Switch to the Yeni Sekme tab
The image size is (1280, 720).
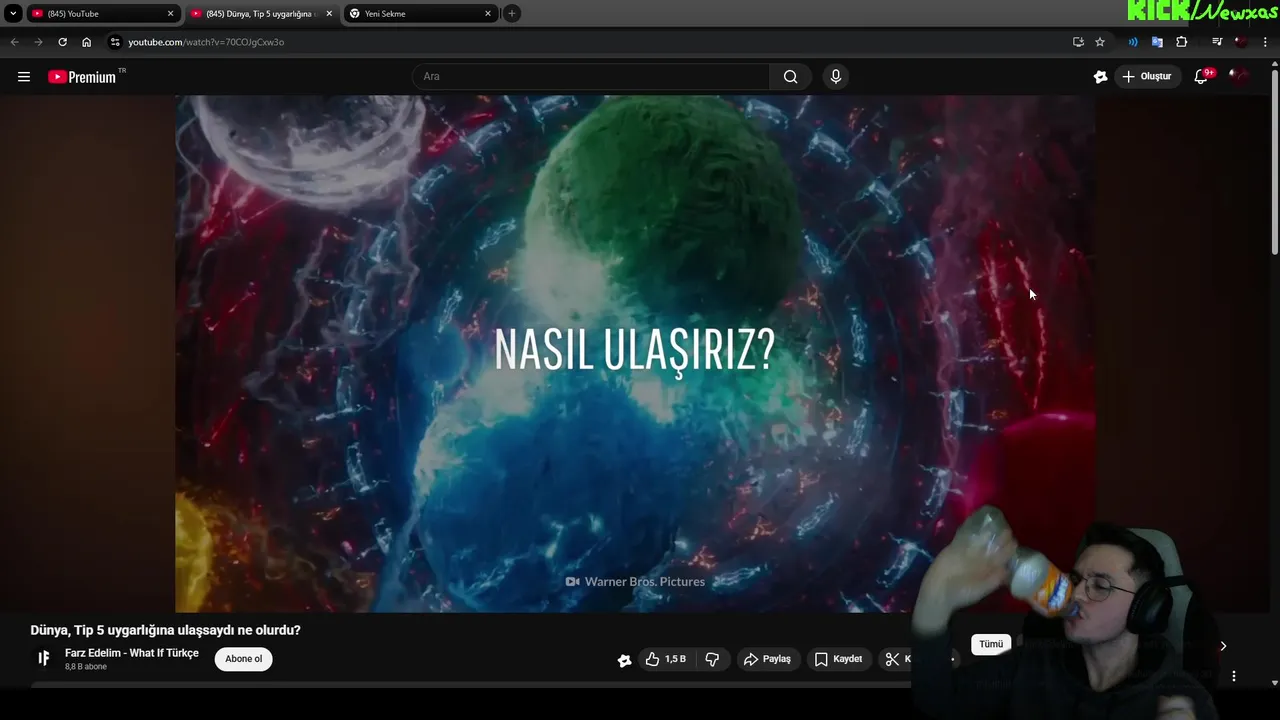point(420,14)
